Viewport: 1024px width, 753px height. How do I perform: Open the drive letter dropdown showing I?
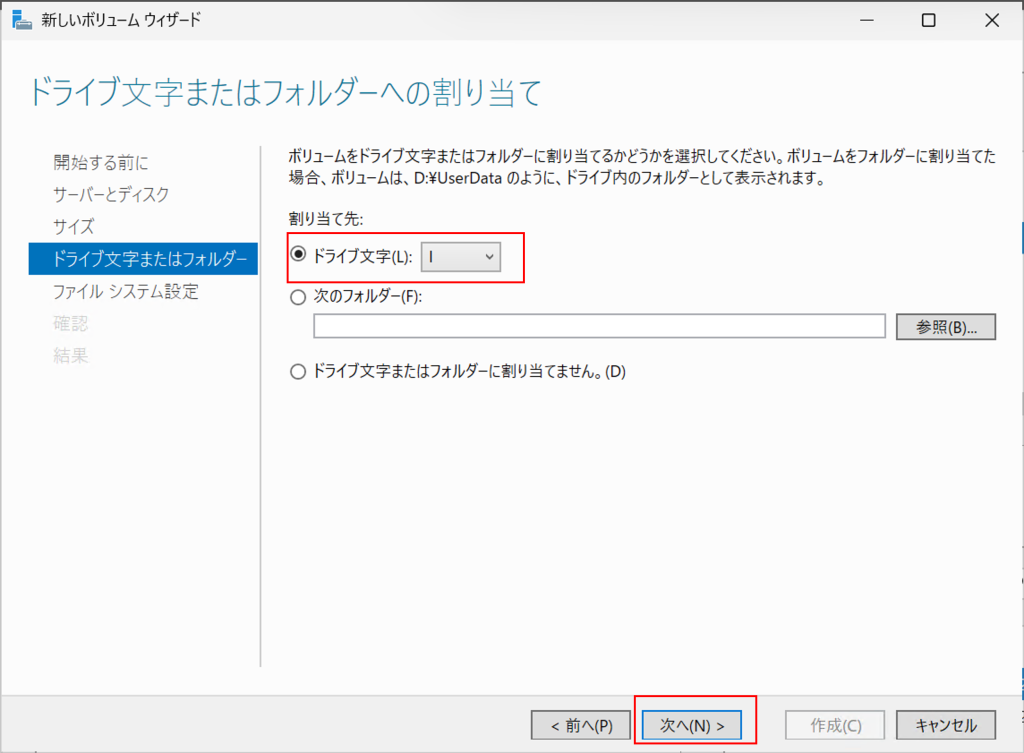coord(460,257)
